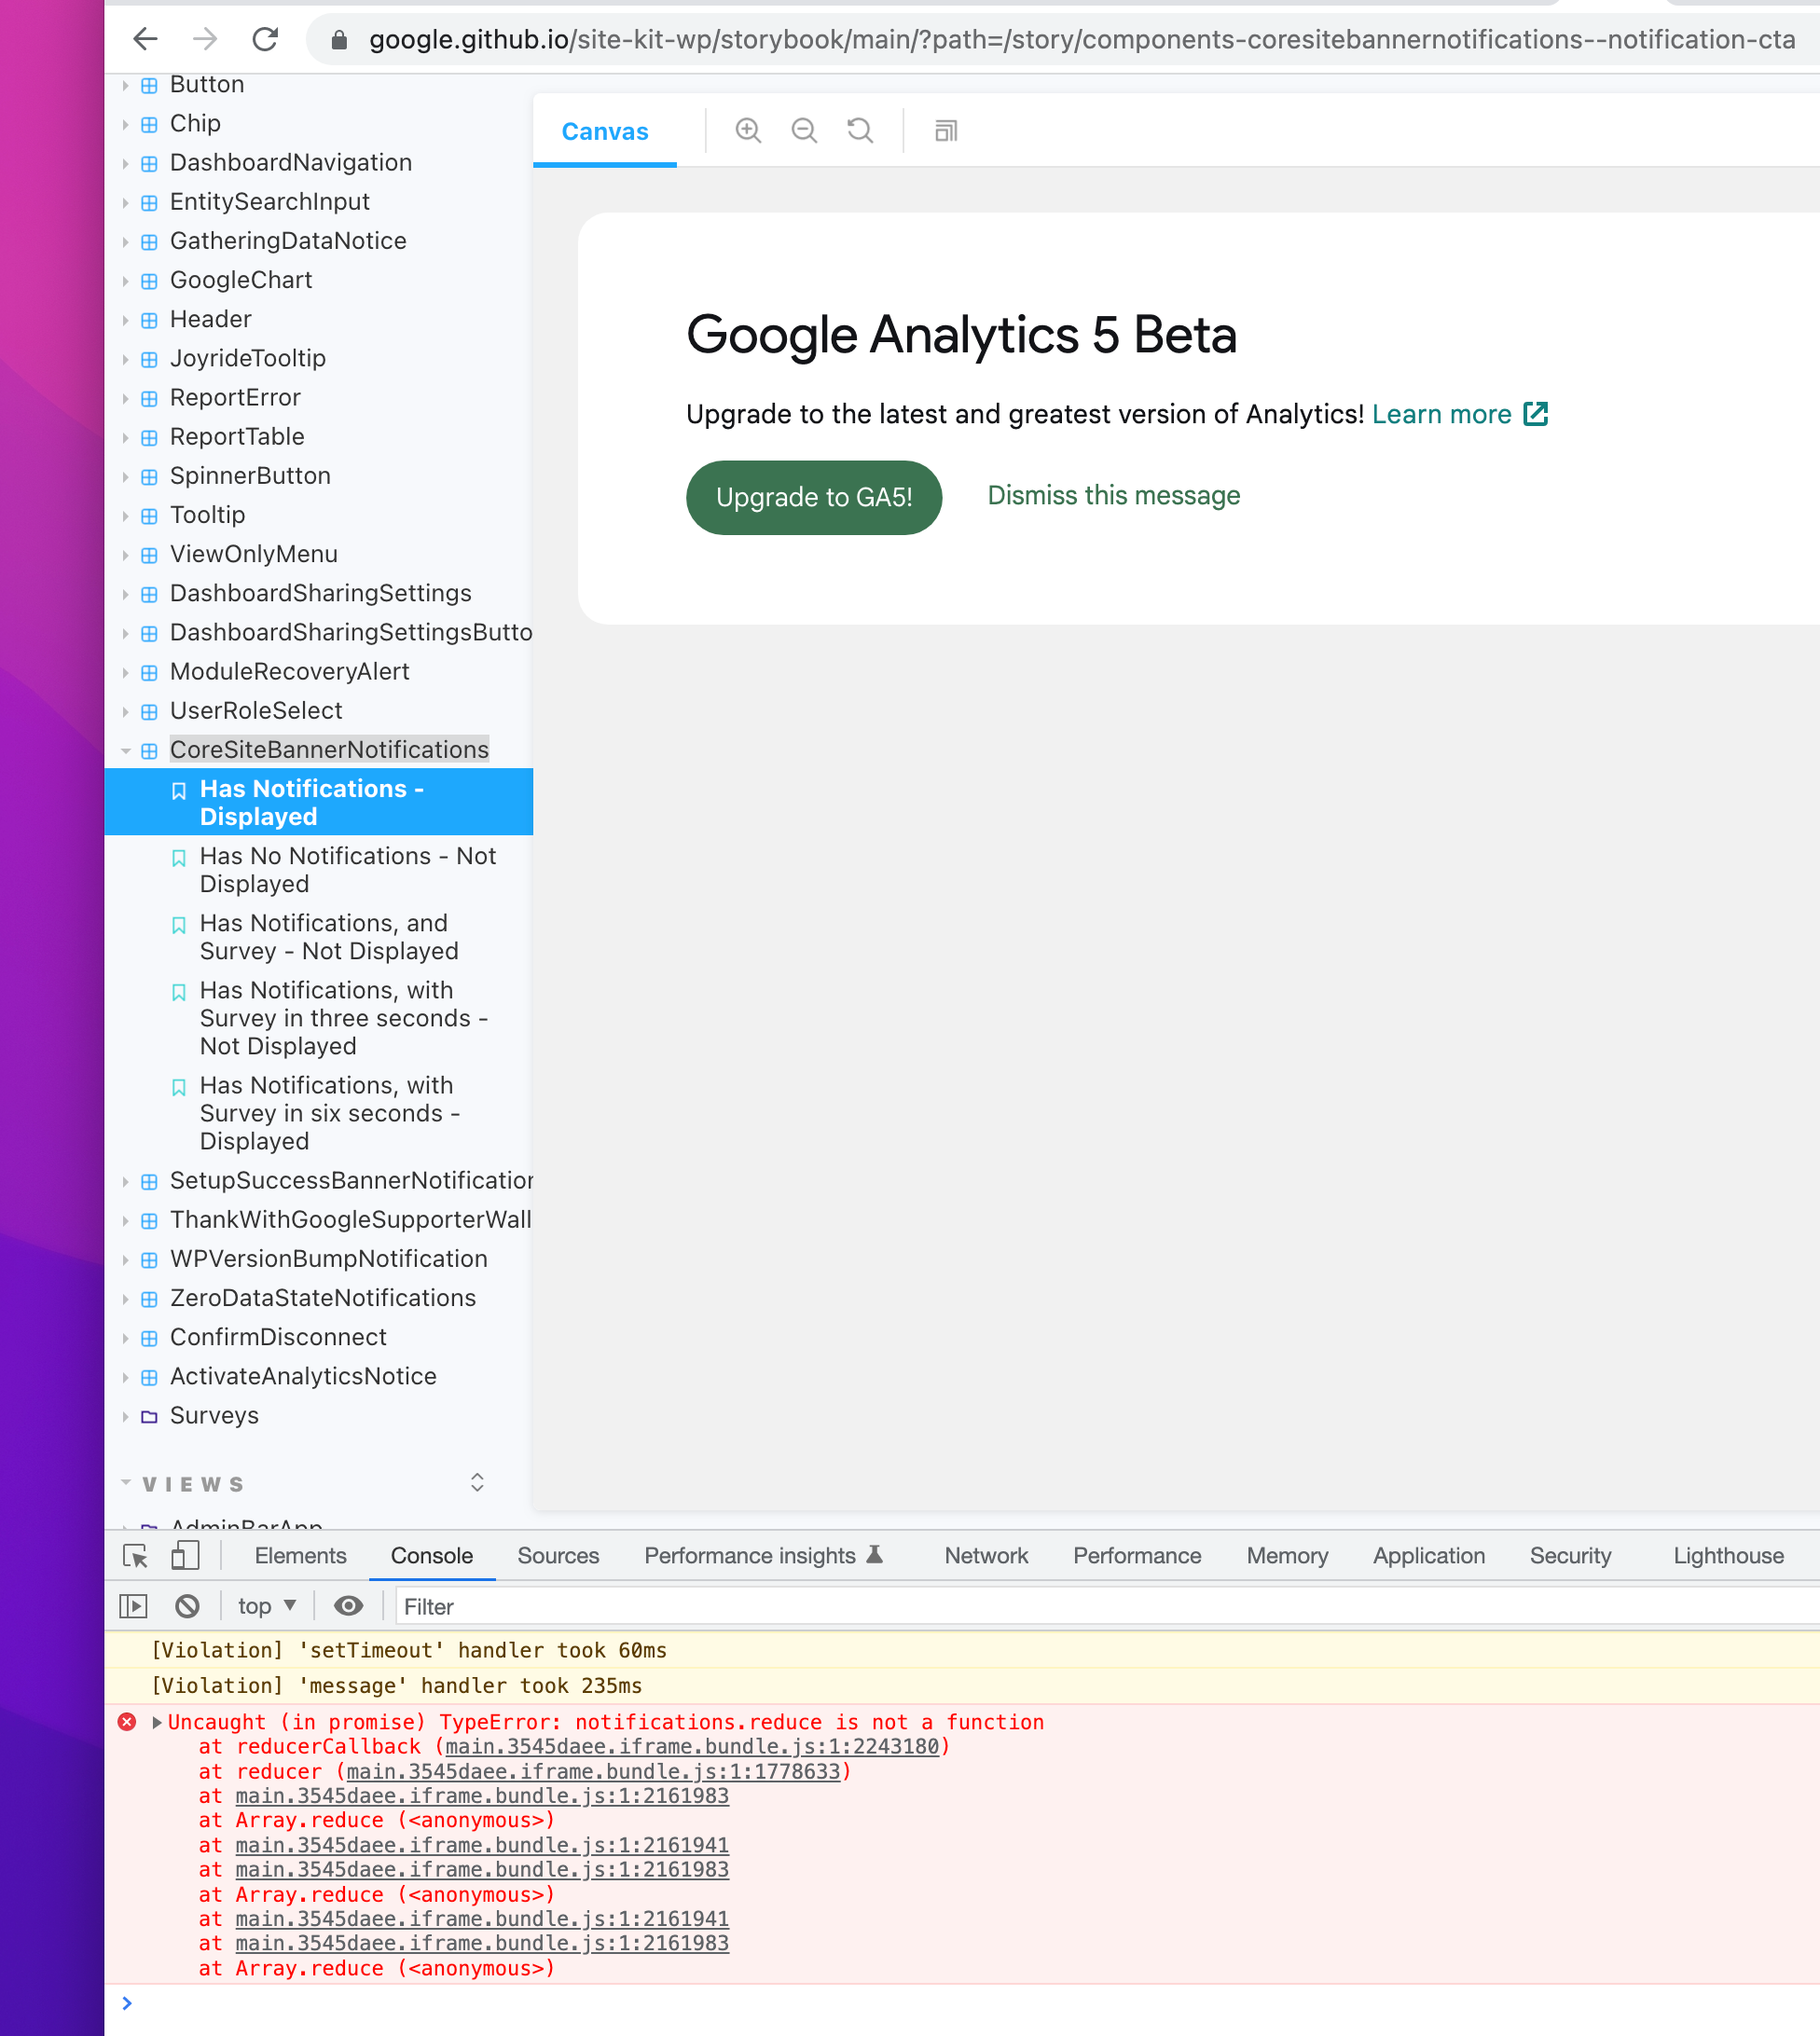
Task: Reload the page in the browser
Action: [x=264, y=40]
